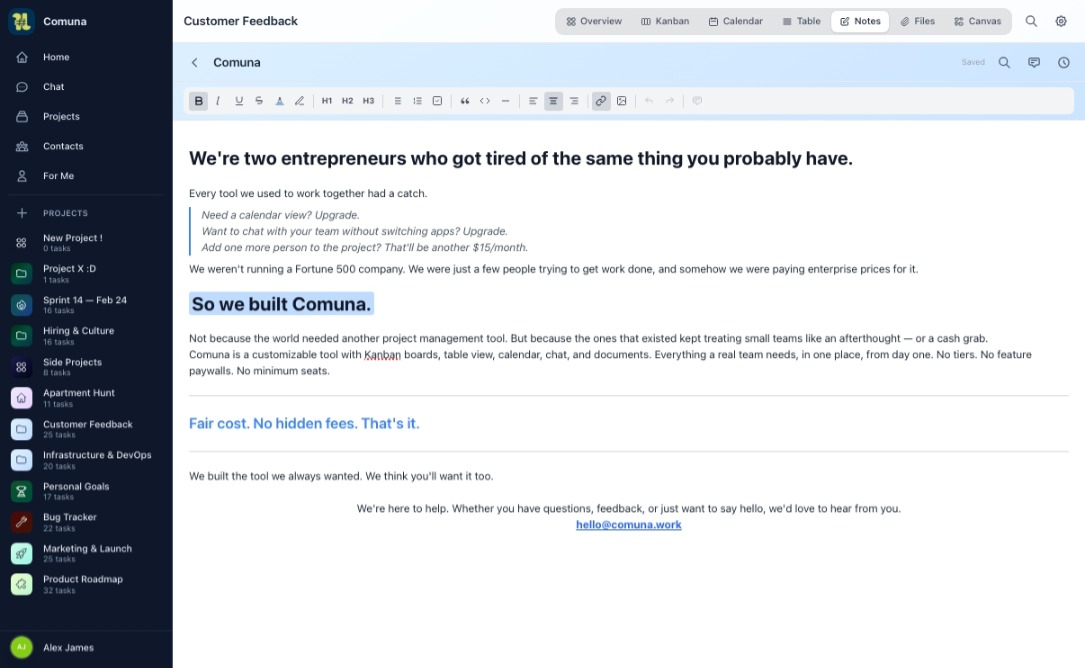1085x668 pixels.
Task: Open the note version history
Action: 1064,62
